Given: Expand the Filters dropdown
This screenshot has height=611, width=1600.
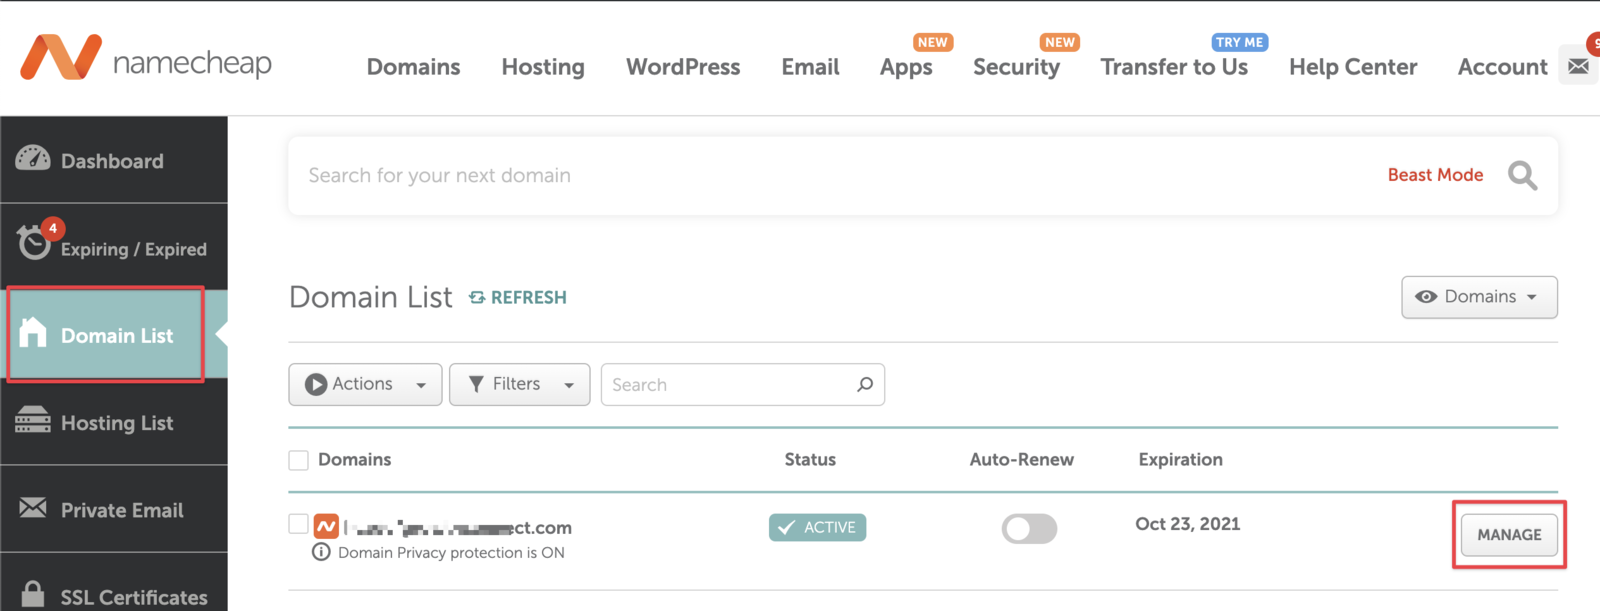Looking at the screenshot, I should click(x=519, y=385).
